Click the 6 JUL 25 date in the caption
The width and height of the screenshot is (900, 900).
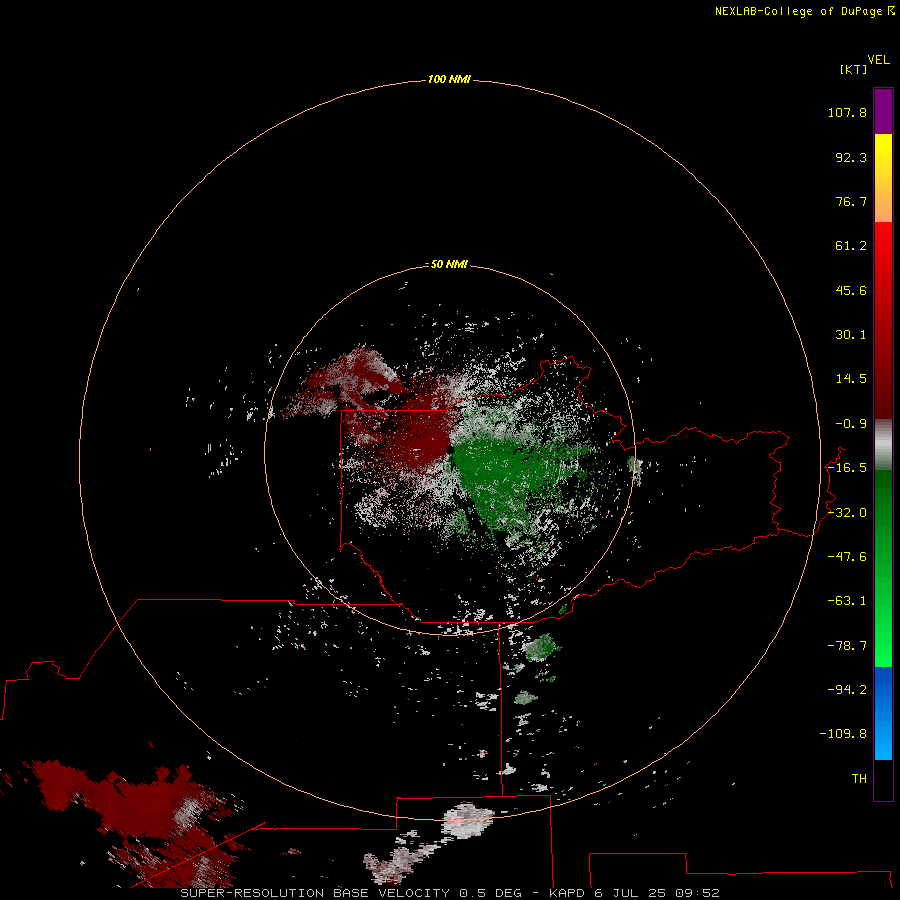point(631,893)
